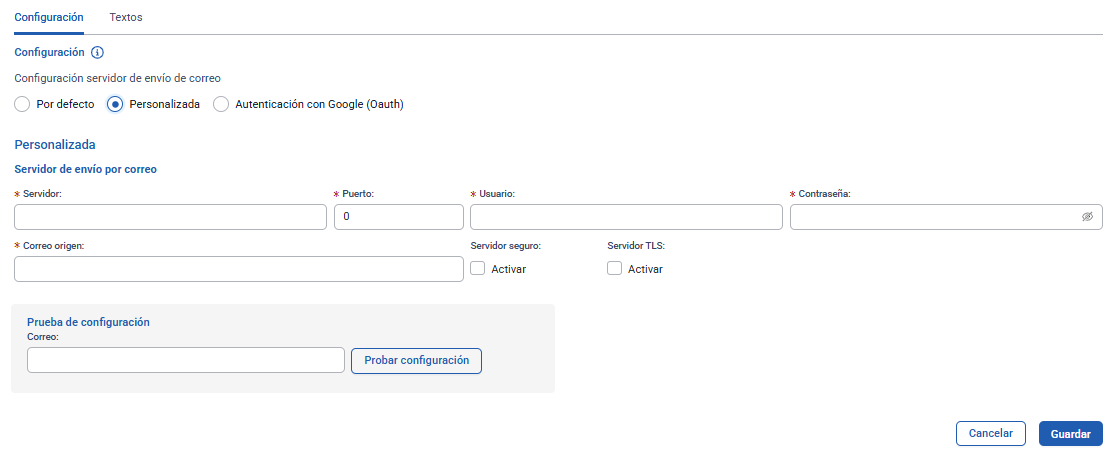
Task: Toggle password visibility eye icon
Action: point(1087,217)
